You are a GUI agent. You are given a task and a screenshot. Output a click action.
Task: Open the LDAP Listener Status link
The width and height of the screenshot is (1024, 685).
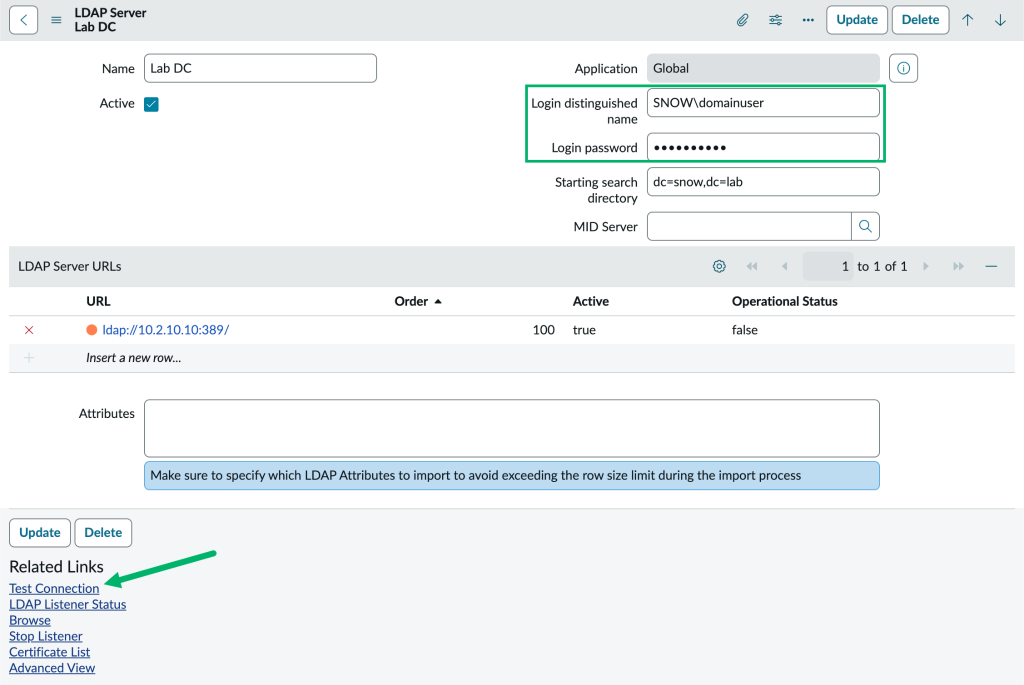click(67, 604)
